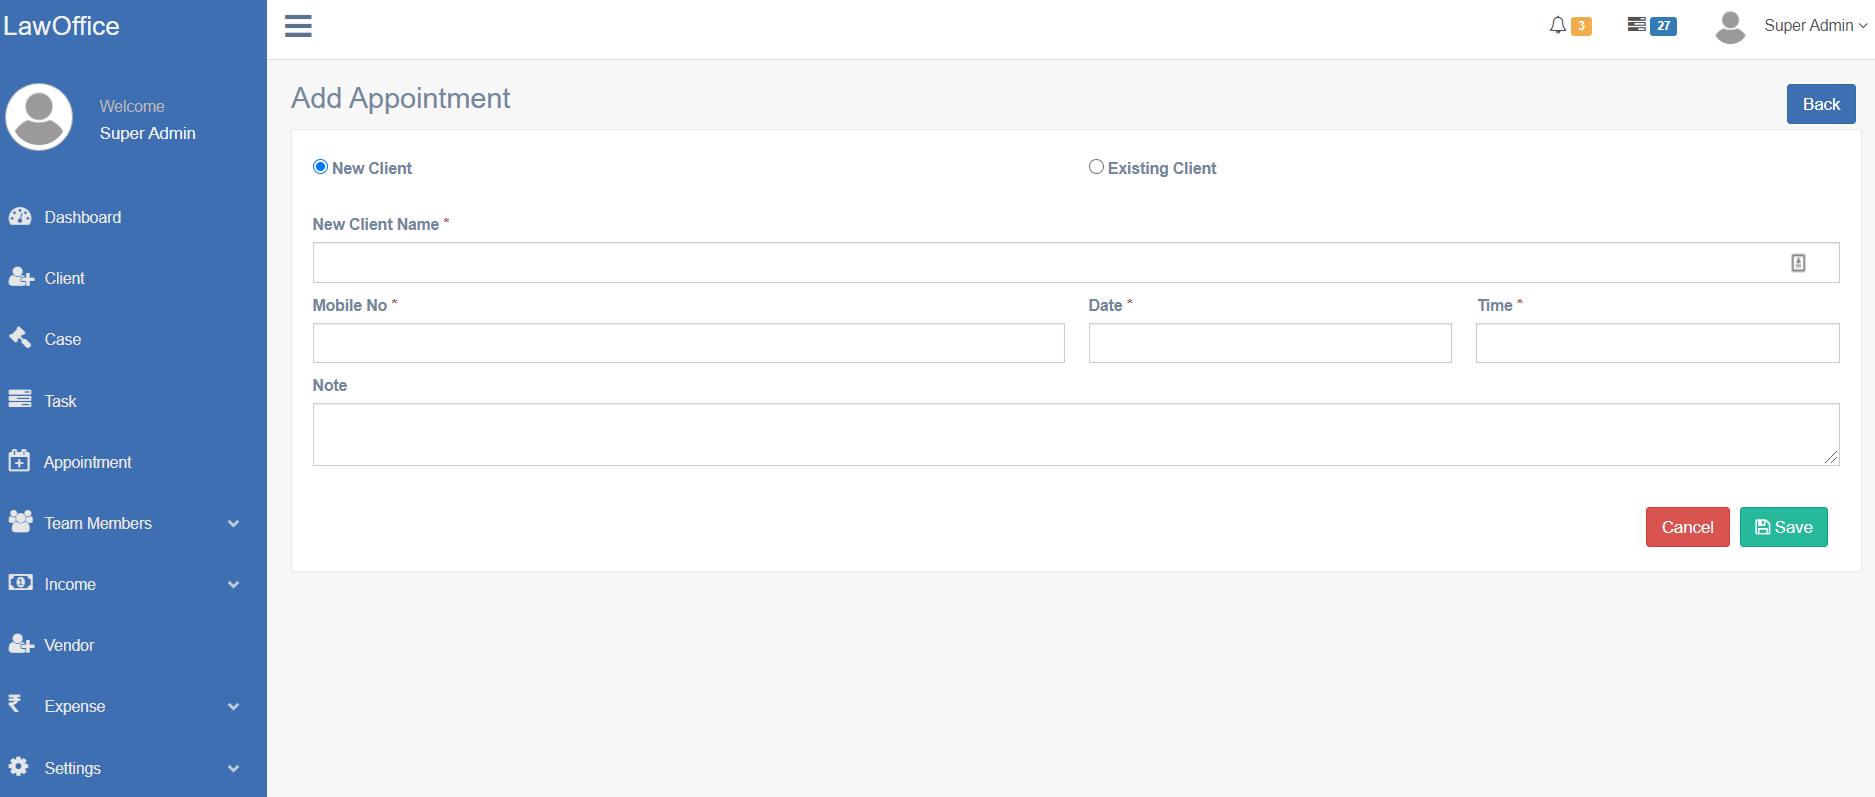Click the hamburger menu icon
The image size is (1875, 797).
[298, 26]
